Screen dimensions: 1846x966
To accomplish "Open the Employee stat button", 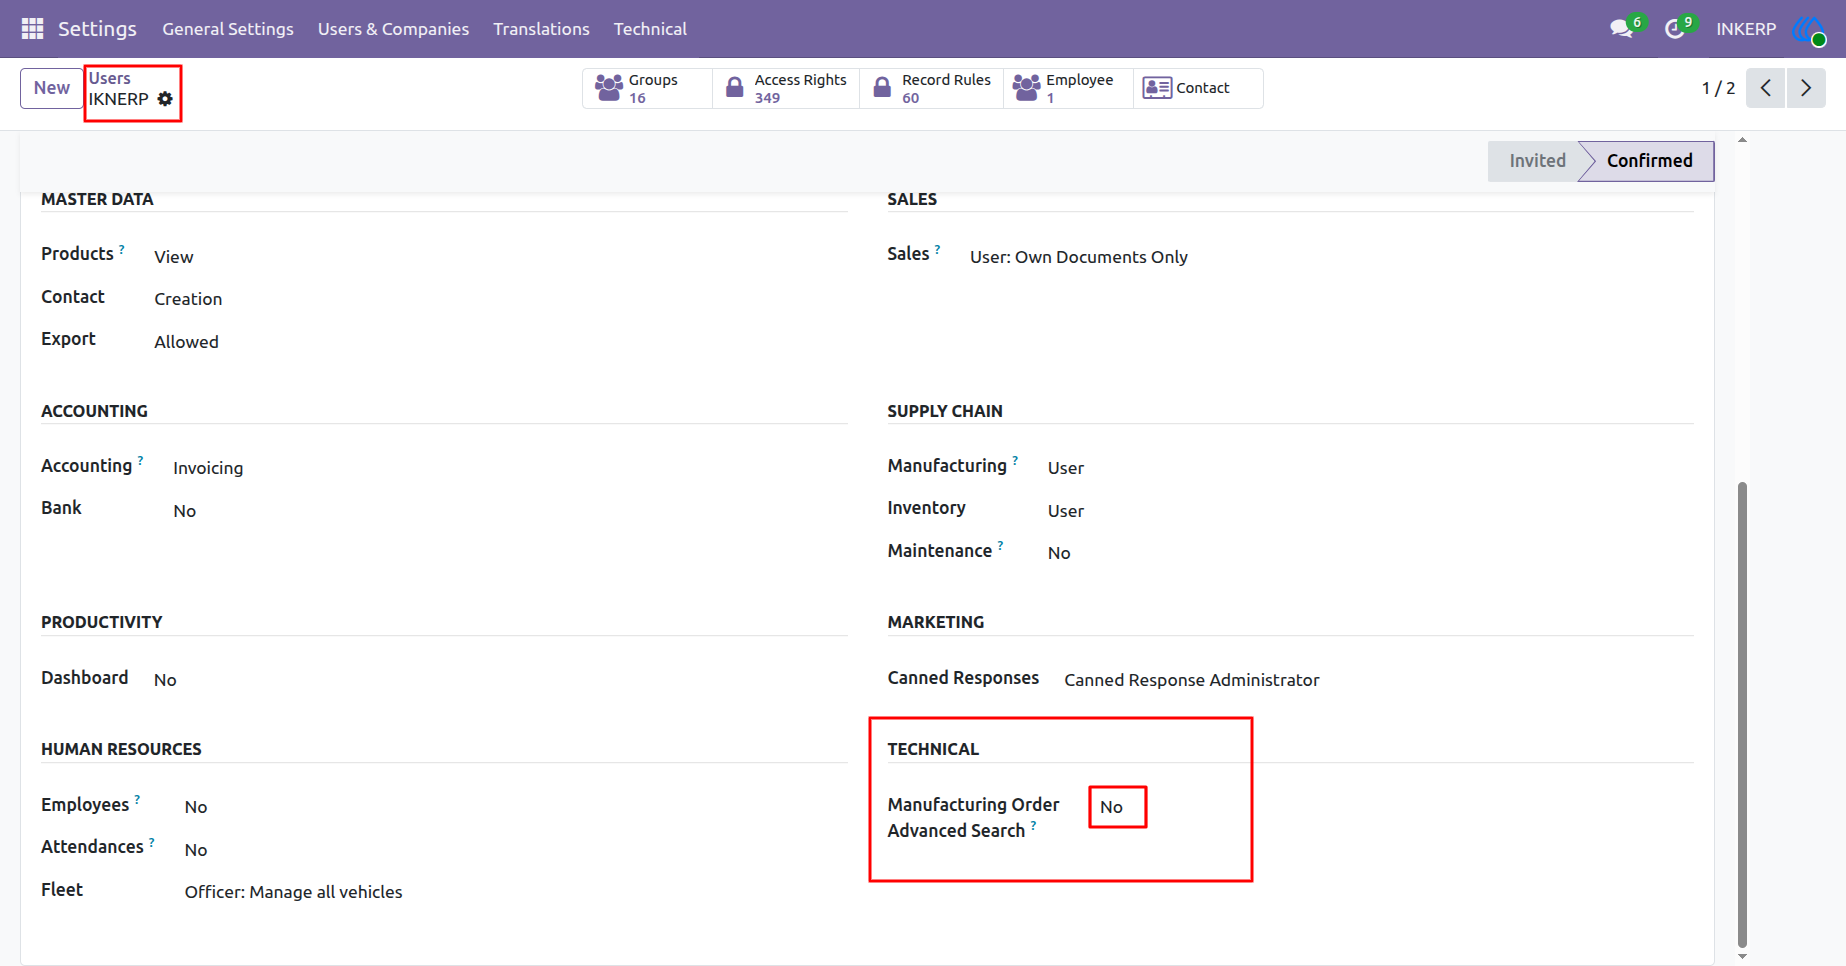I will (x=1068, y=88).
